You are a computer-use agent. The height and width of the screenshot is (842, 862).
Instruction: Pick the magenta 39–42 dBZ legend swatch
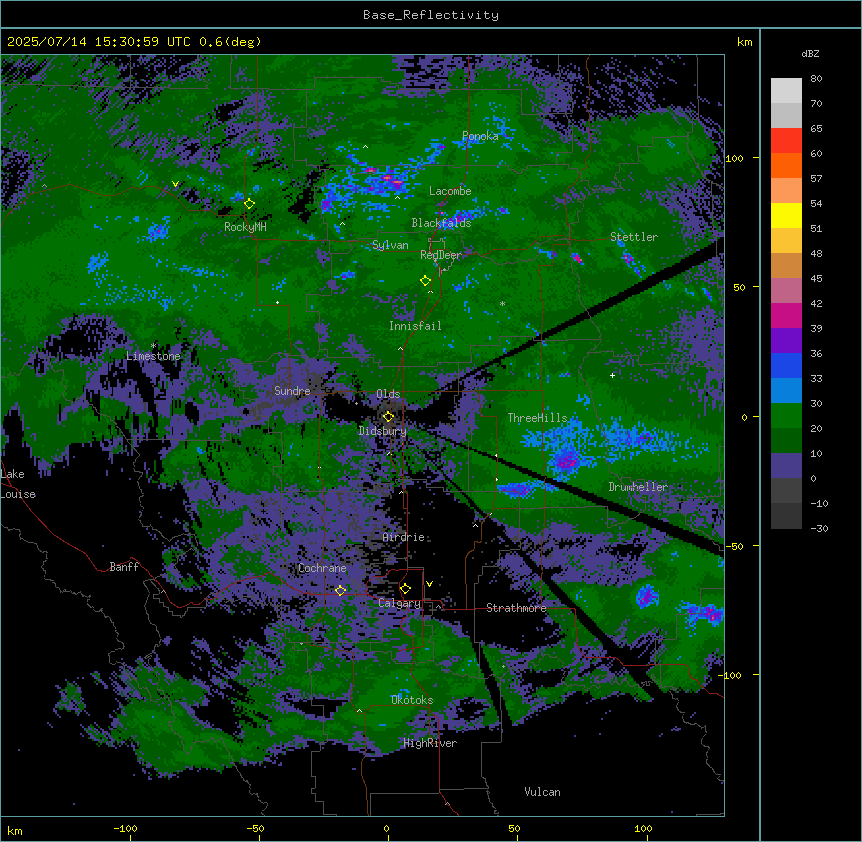786,316
